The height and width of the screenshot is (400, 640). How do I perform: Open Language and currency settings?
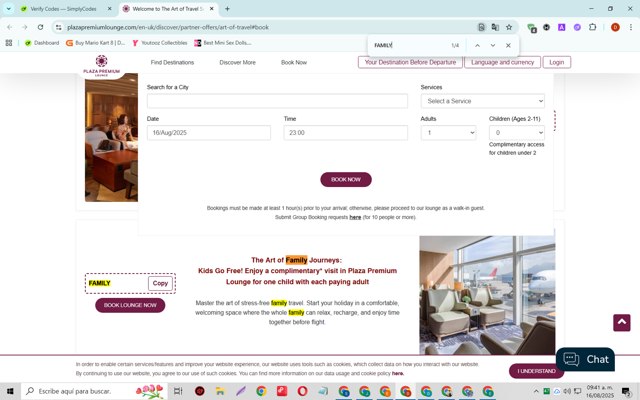pyautogui.click(x=502, y=62)
